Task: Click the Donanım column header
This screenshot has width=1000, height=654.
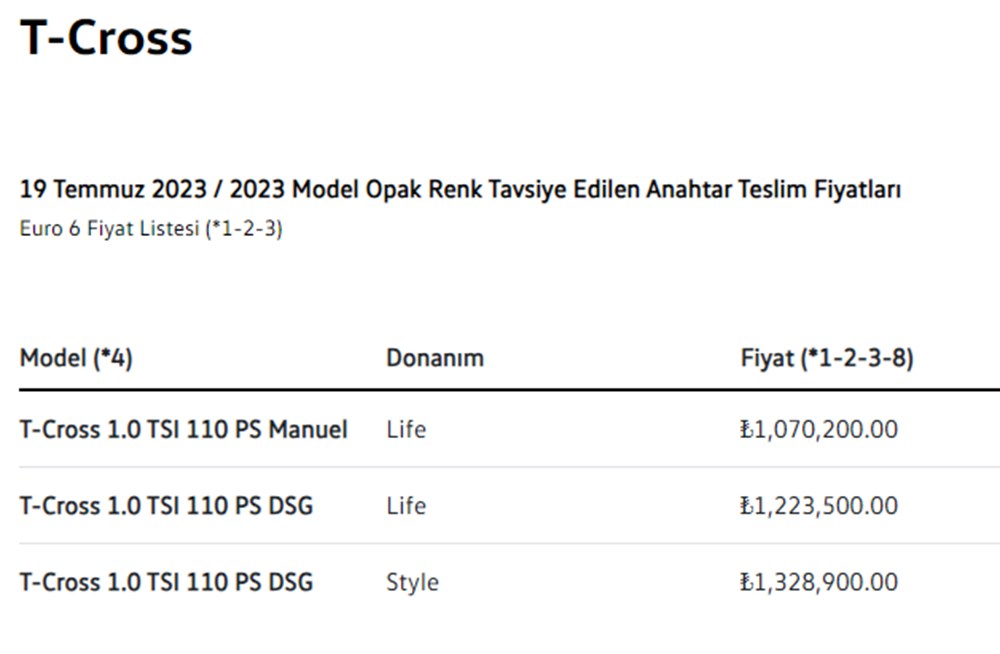Action: pos(435,358)
